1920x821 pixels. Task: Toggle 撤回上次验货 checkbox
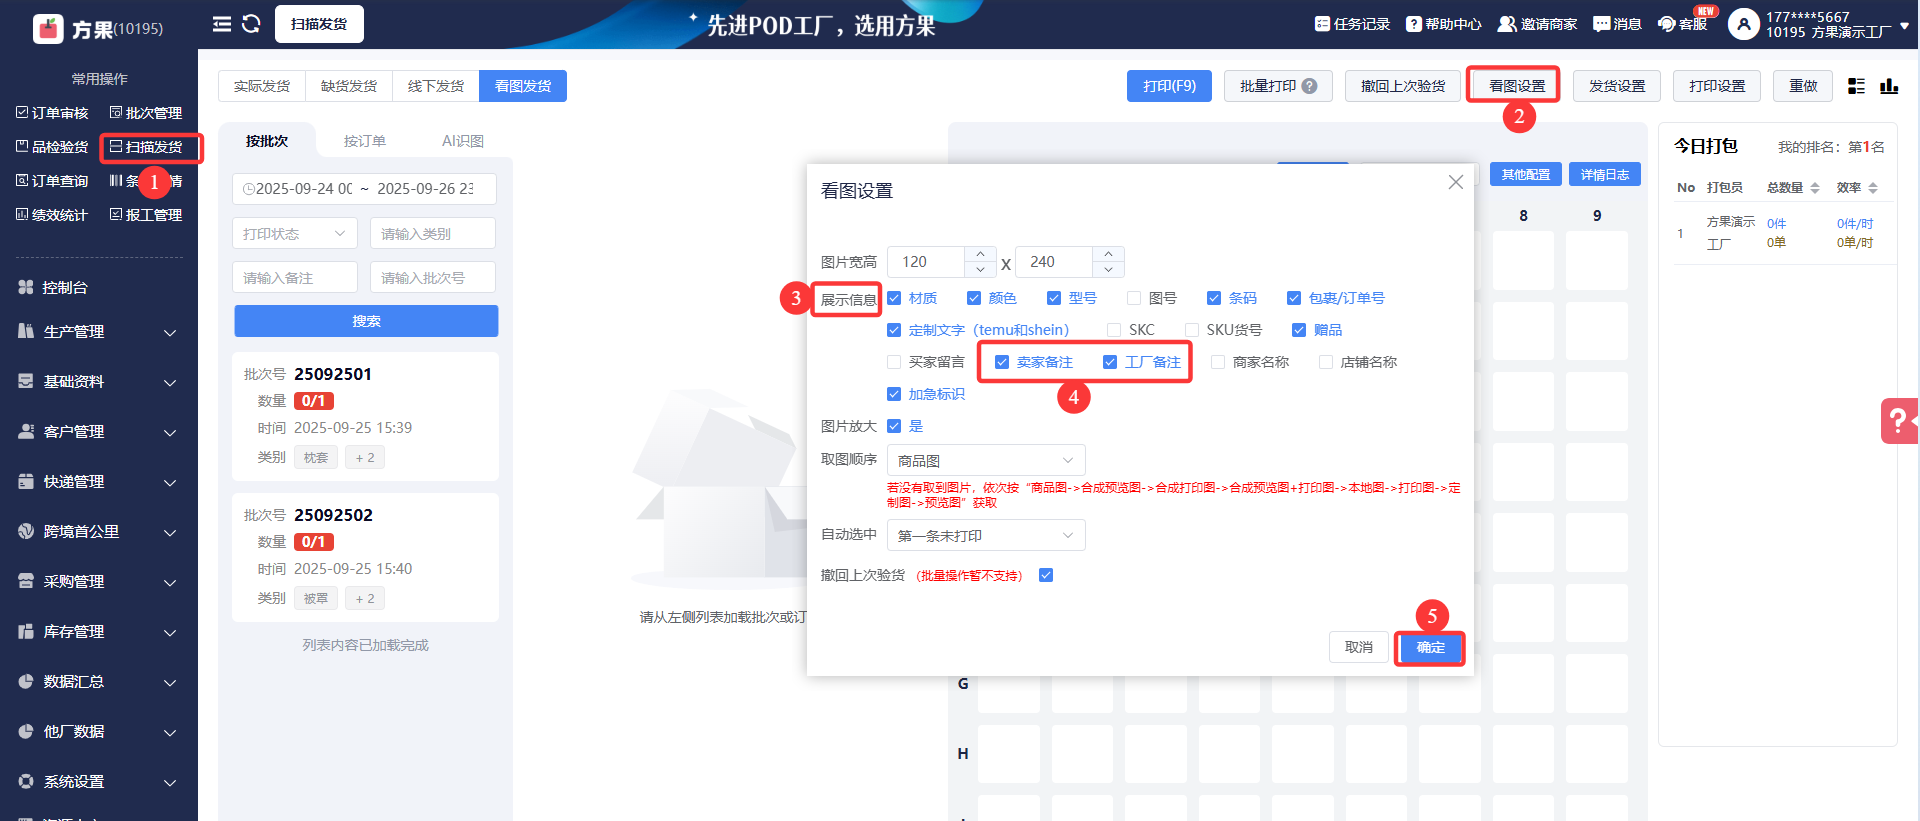point(1046,575)
